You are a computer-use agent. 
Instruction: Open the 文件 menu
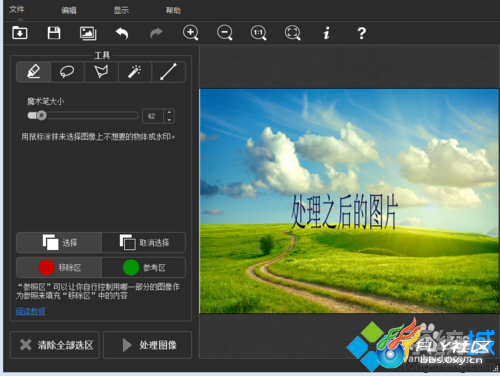pyautogui.click(x=17, y=9)
